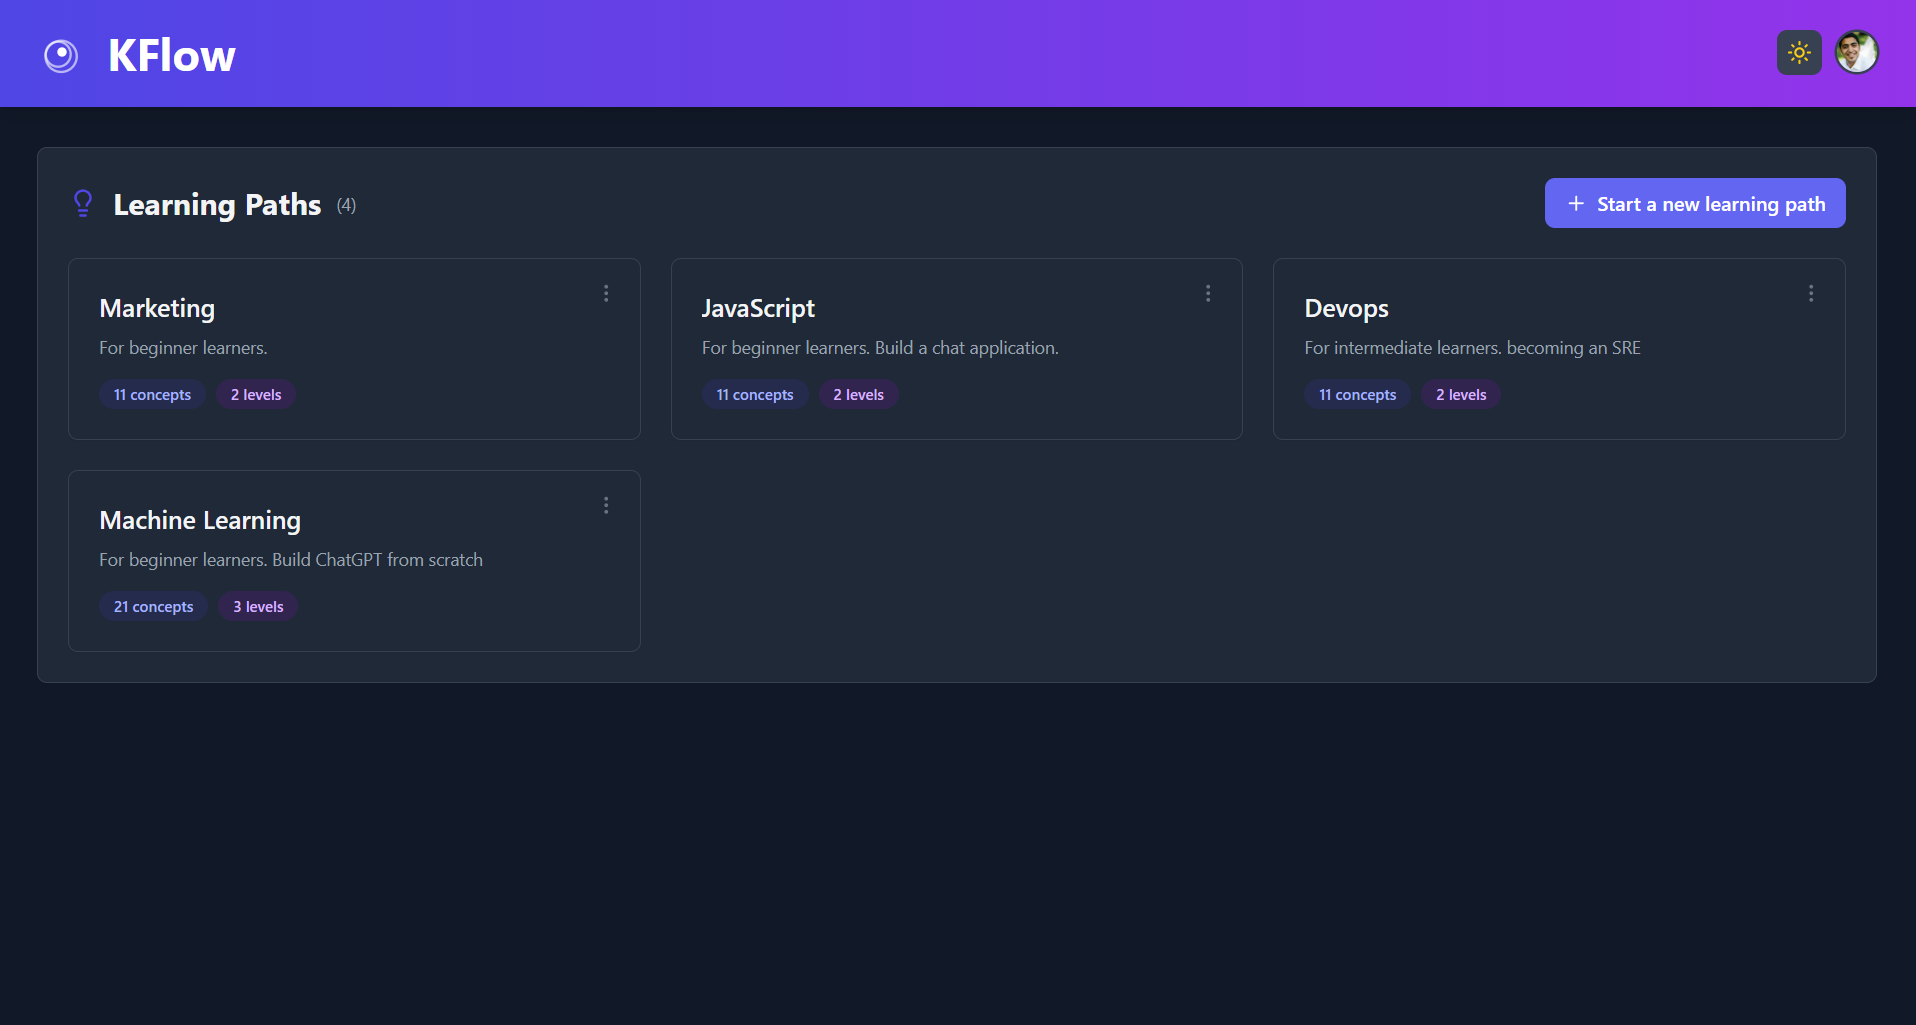
Task: Click the 11 concepts badge under Marketing
Action: point(152,394)
